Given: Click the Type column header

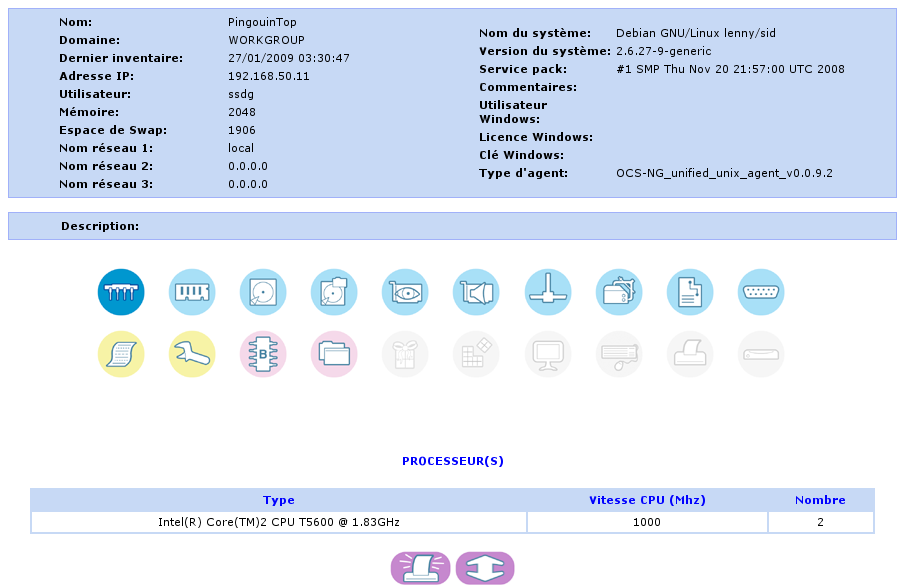Looking at the screenshot, I should click(x=278, y=500).
